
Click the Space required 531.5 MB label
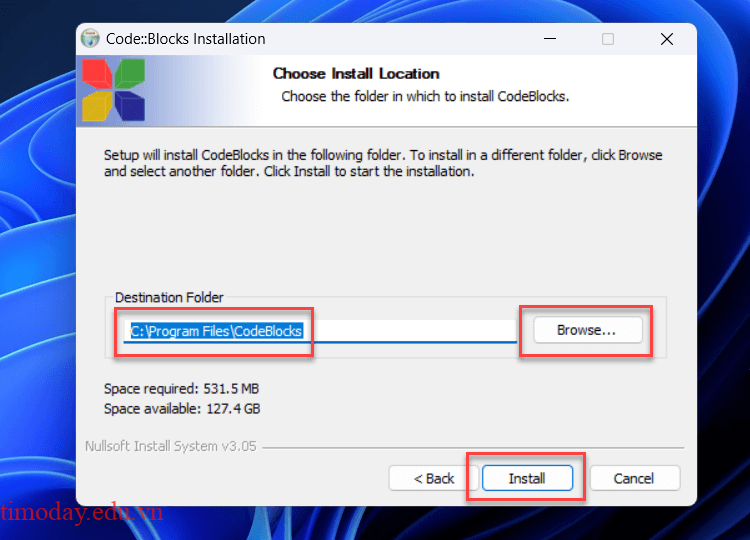[x=181, y=388]
